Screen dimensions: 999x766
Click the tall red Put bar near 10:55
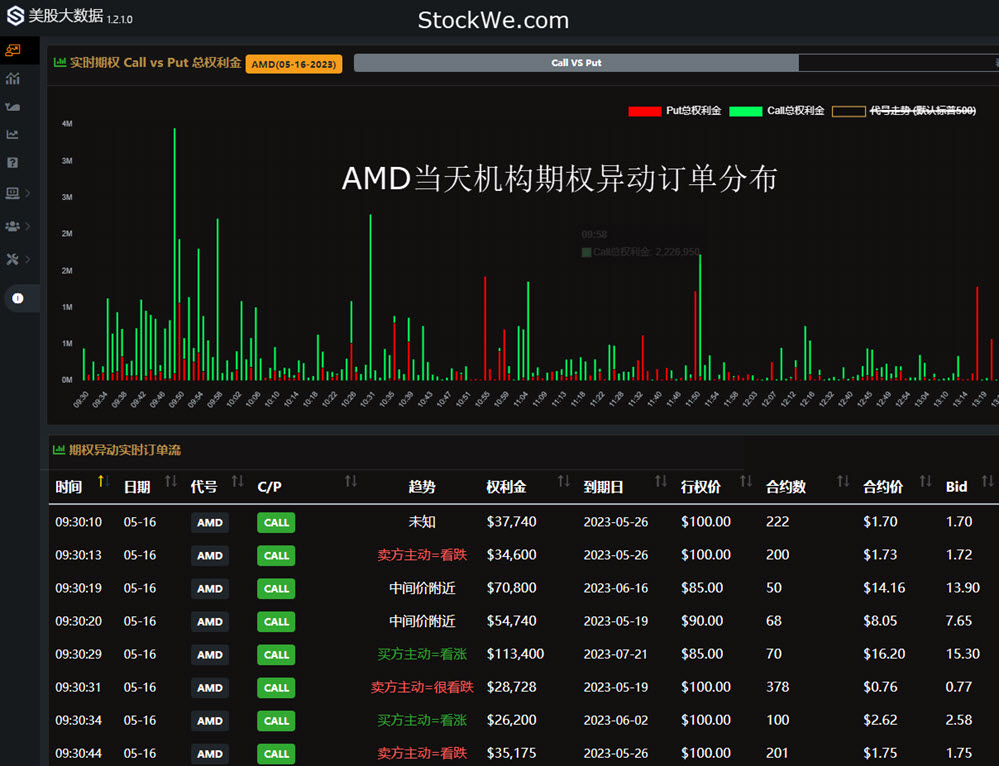click(x=485, y=328)
